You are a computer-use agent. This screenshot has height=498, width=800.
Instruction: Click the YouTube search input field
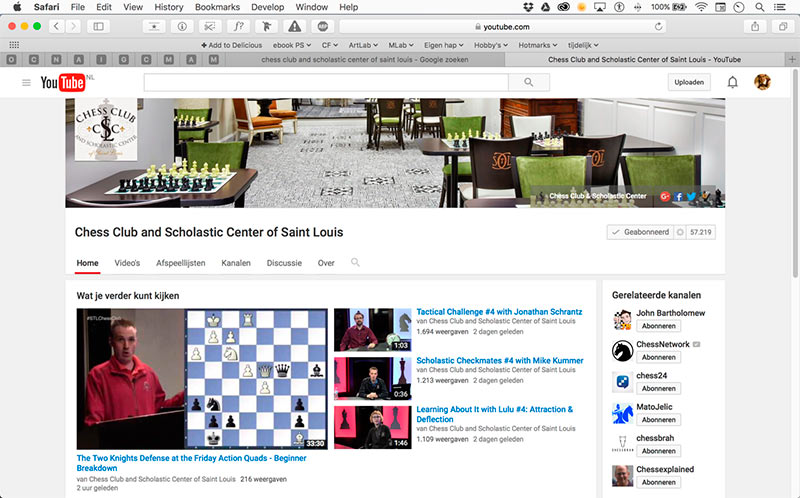coord(326,82)
